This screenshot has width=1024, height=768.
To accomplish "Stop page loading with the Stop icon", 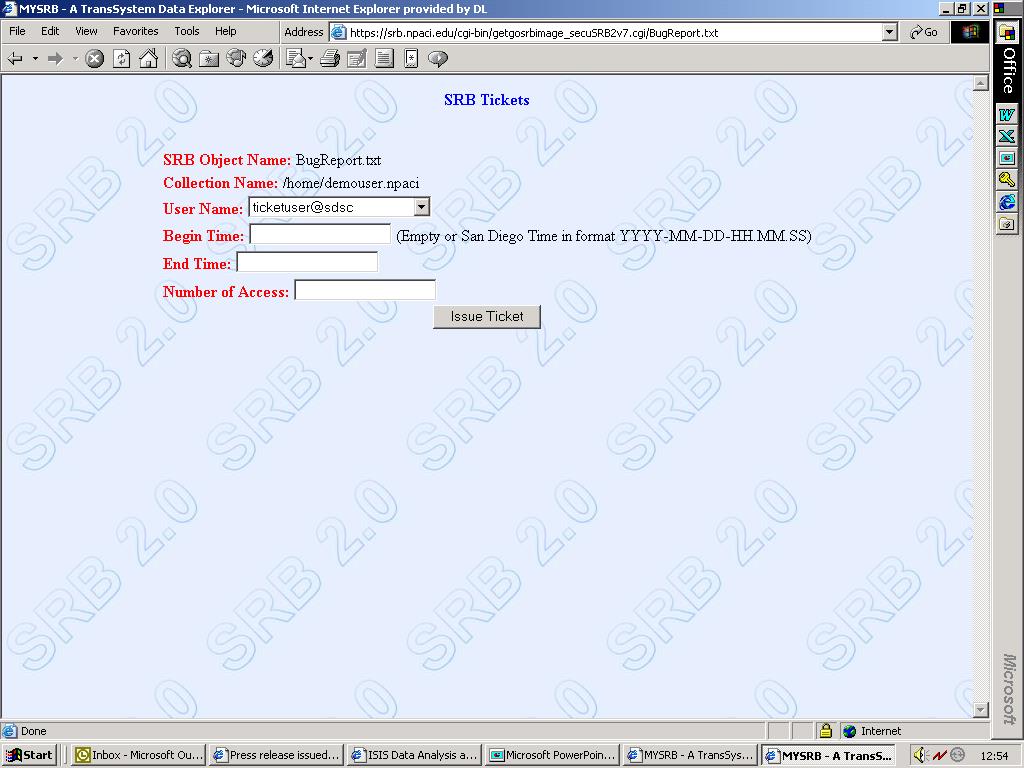I will pyautogui.click(x=95, y=59).
